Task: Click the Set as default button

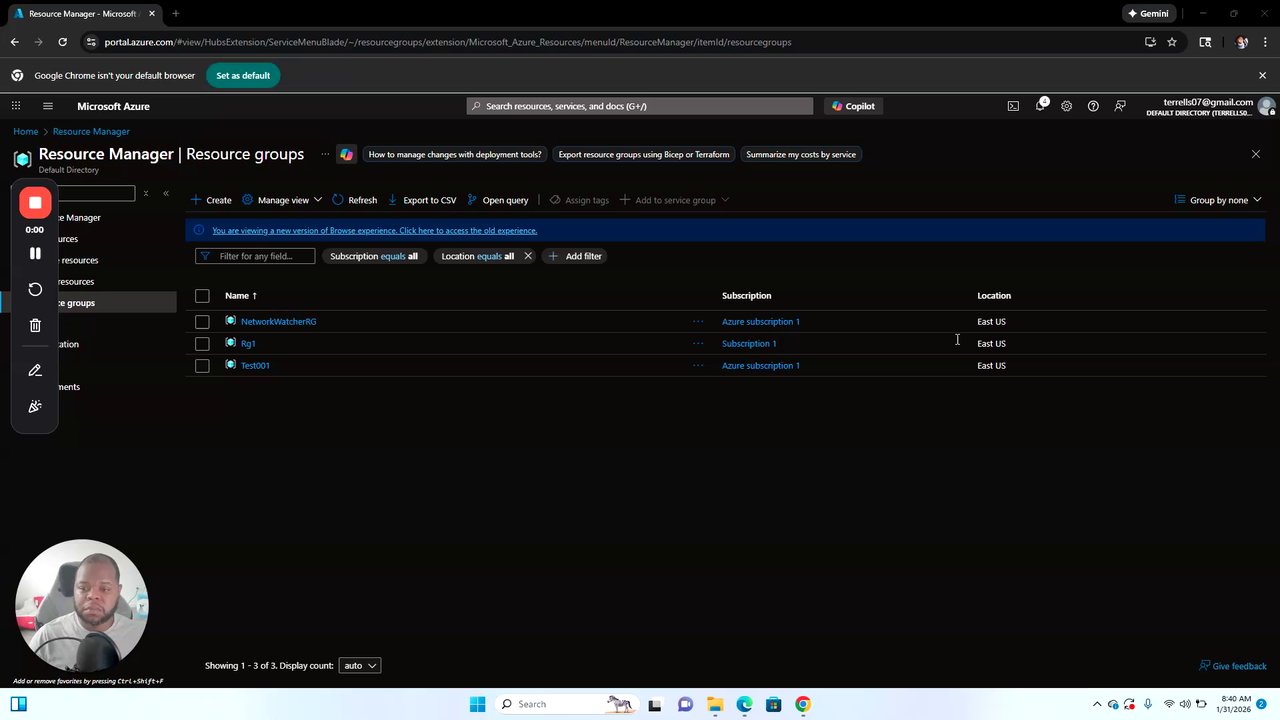Action: pyautogui.click(x=243, y=76)
